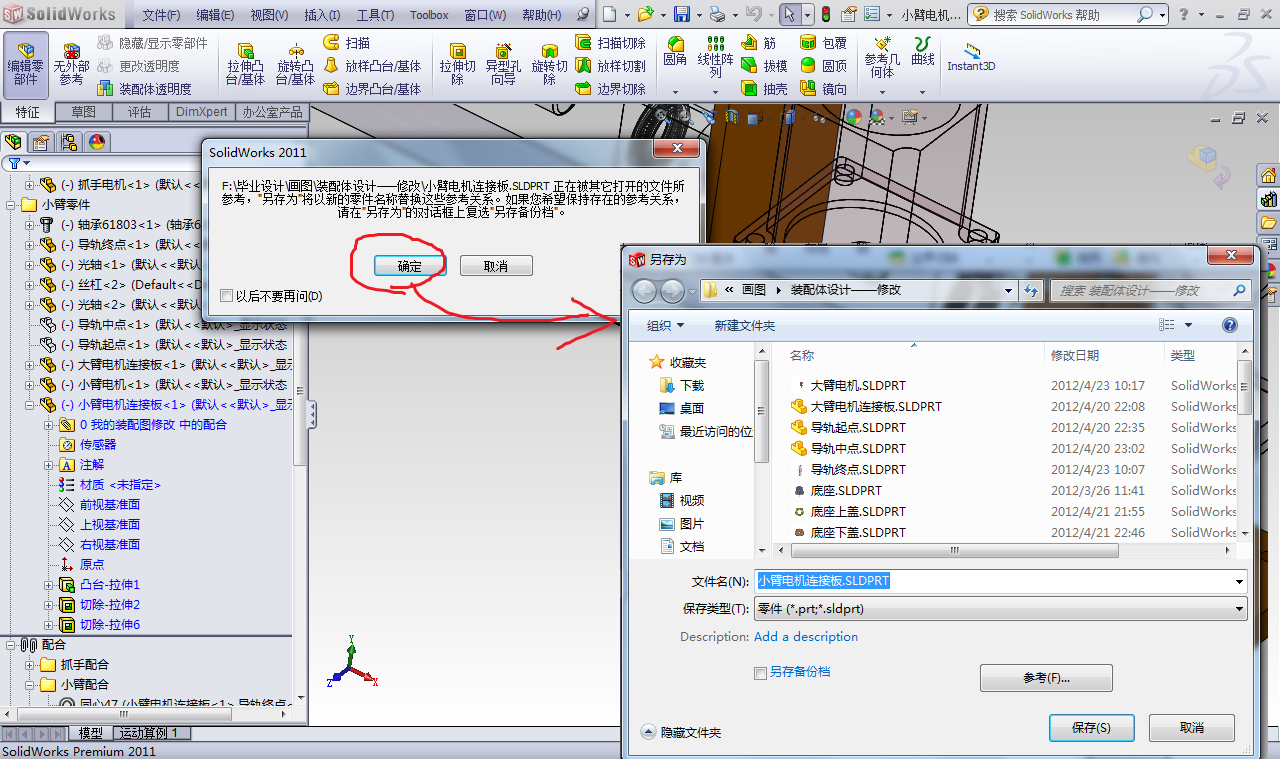
Task: Select the 放样凸台/基体 loft tool
Action: click(x=372, y=65)
